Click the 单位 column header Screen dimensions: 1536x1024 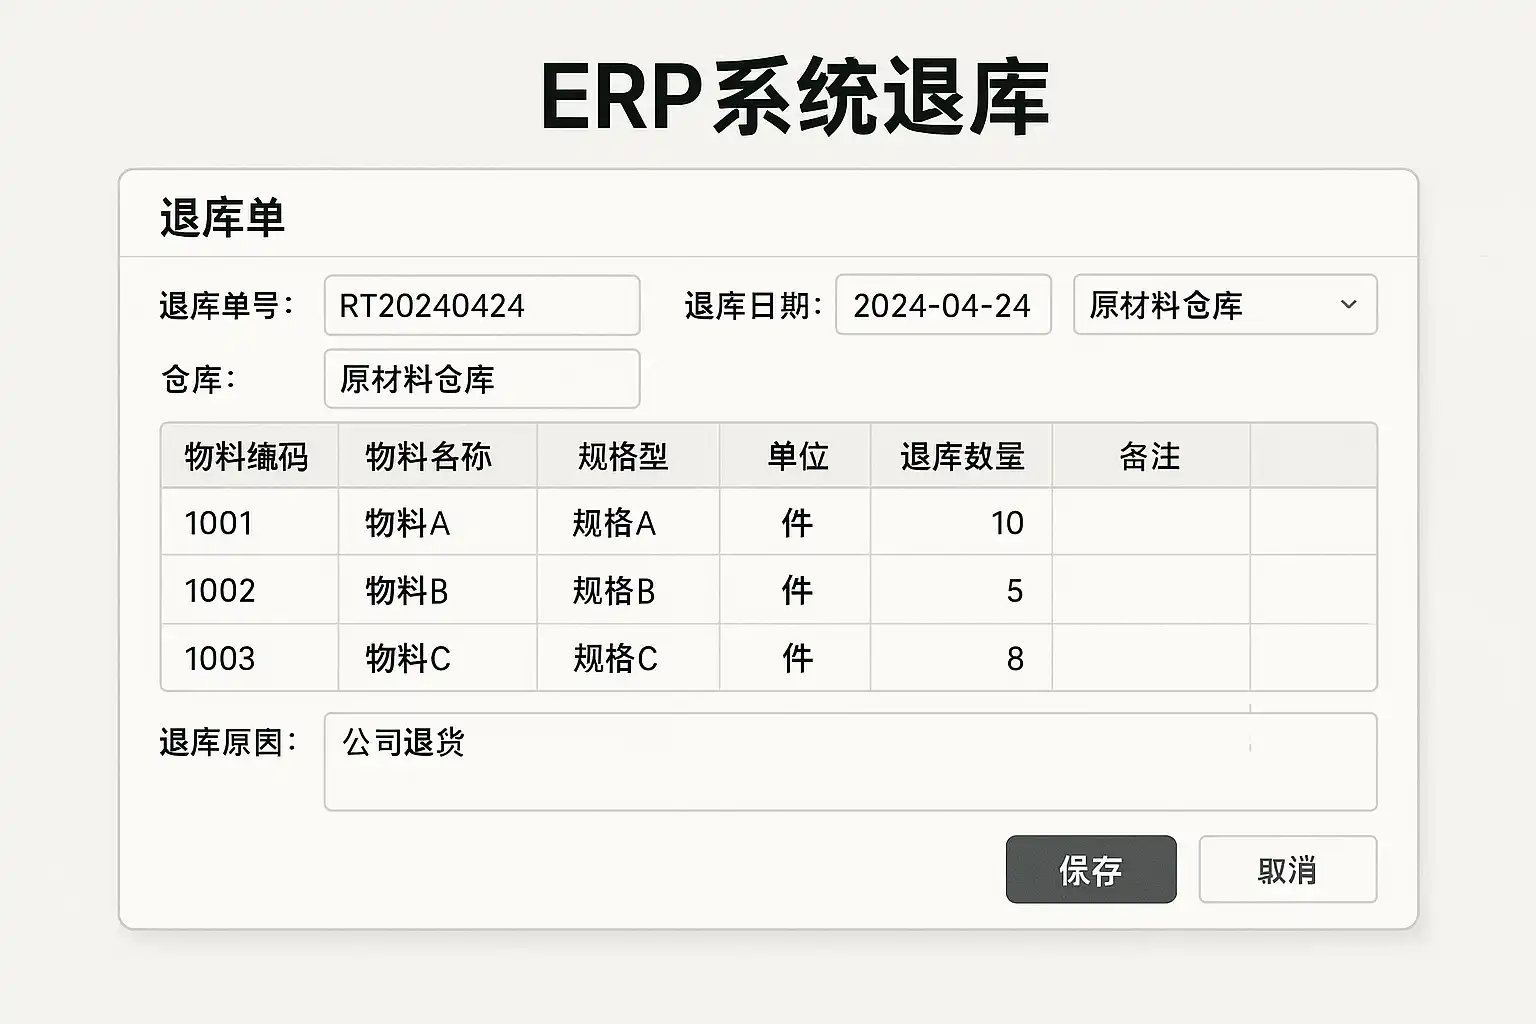pos(795,456)
